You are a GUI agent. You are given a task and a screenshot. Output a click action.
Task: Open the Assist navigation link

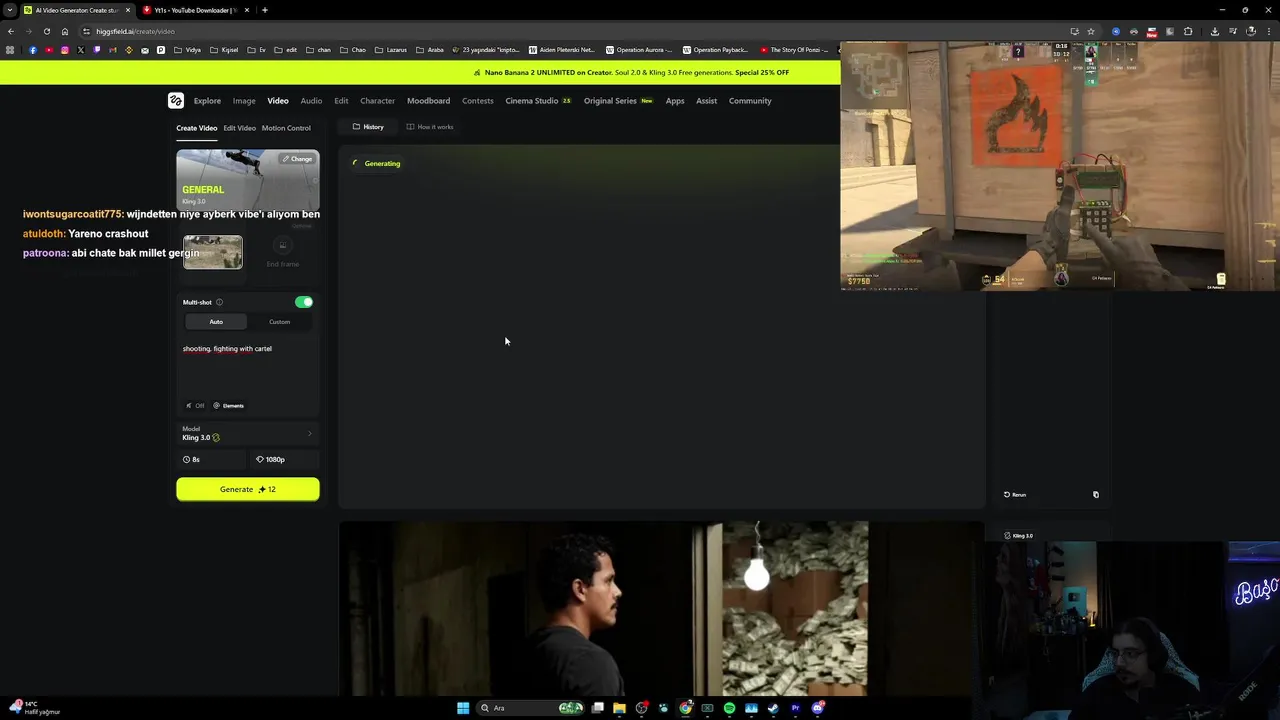click(x=706, y=101)
